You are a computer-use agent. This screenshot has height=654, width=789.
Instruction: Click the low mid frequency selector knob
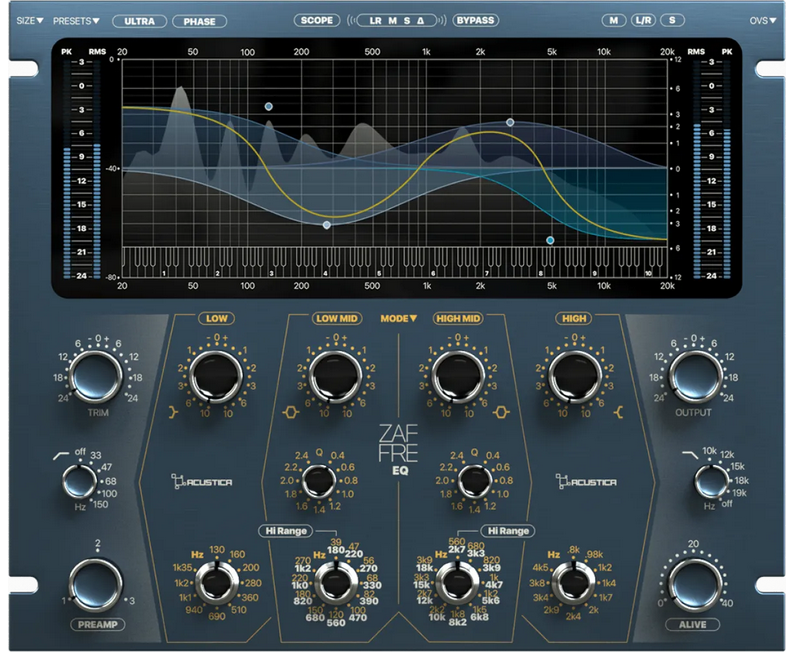coord(336,584)
